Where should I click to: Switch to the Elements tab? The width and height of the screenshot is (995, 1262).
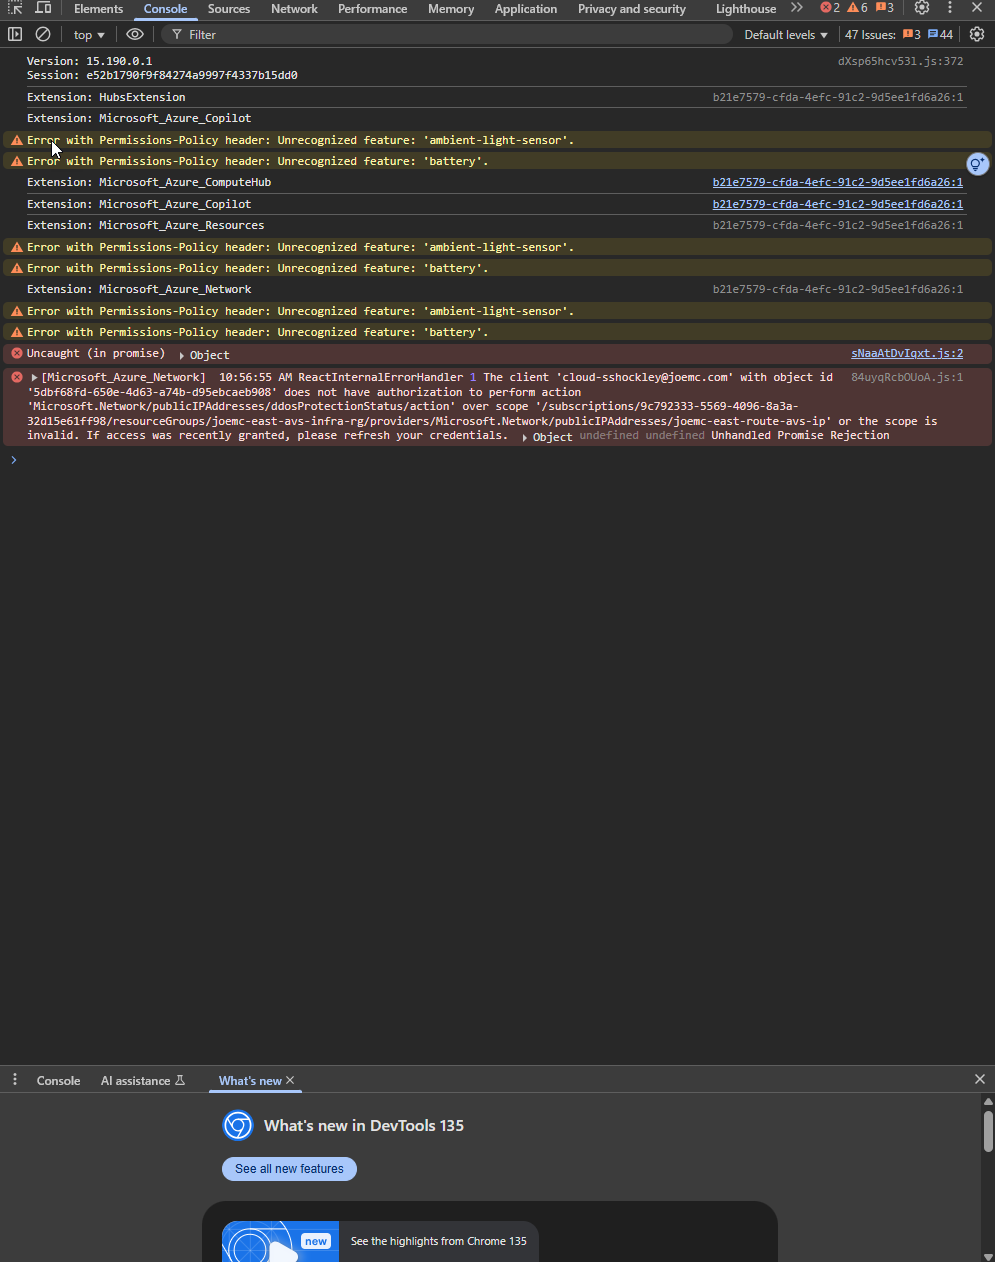[98, 8]
